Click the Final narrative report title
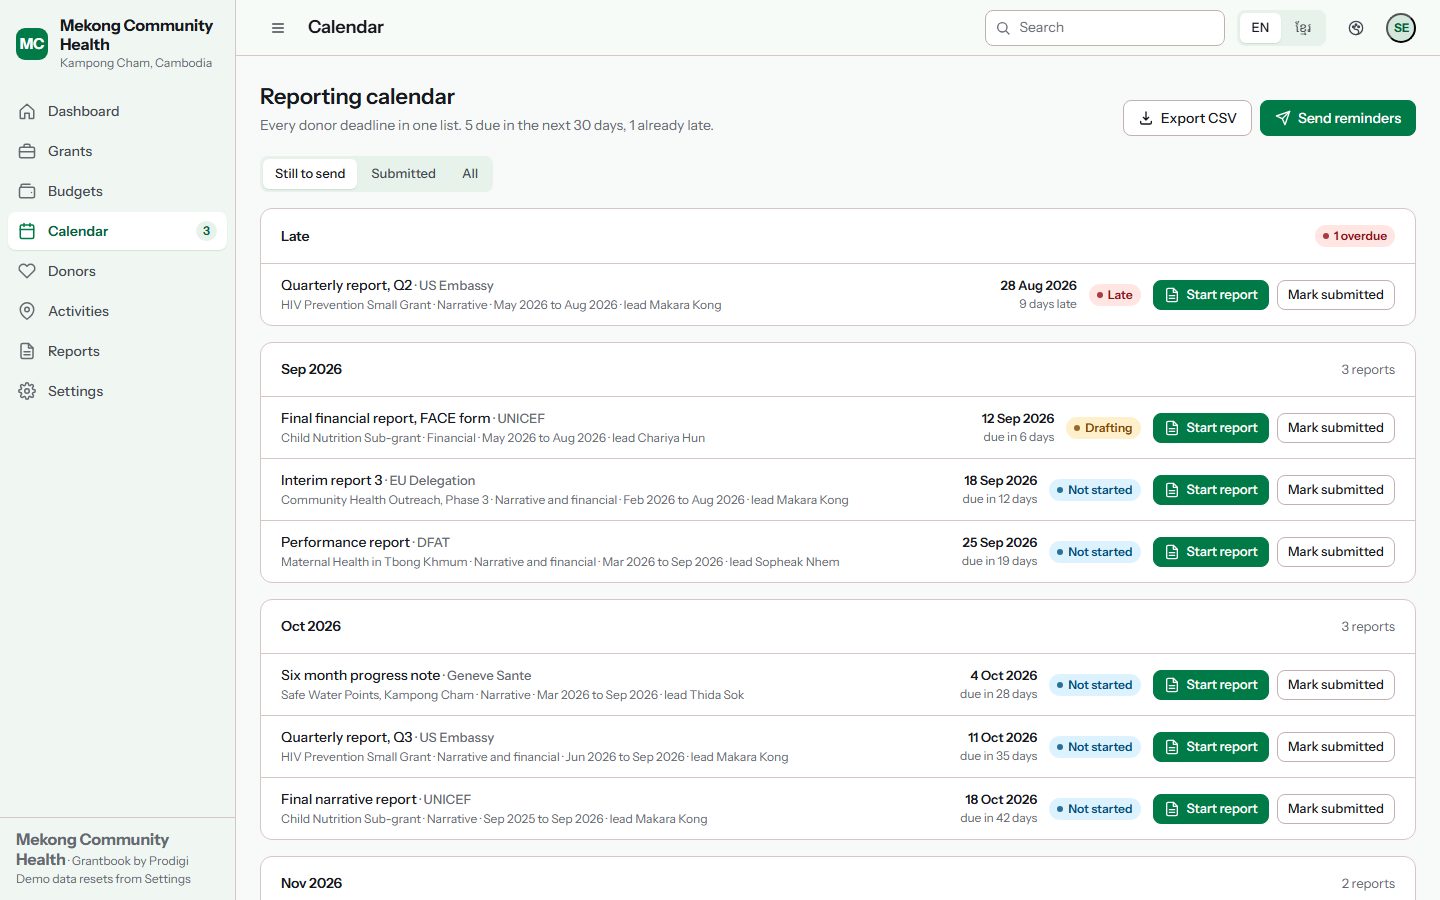Viewport: 1440px width, 900px height. (348, 799)
